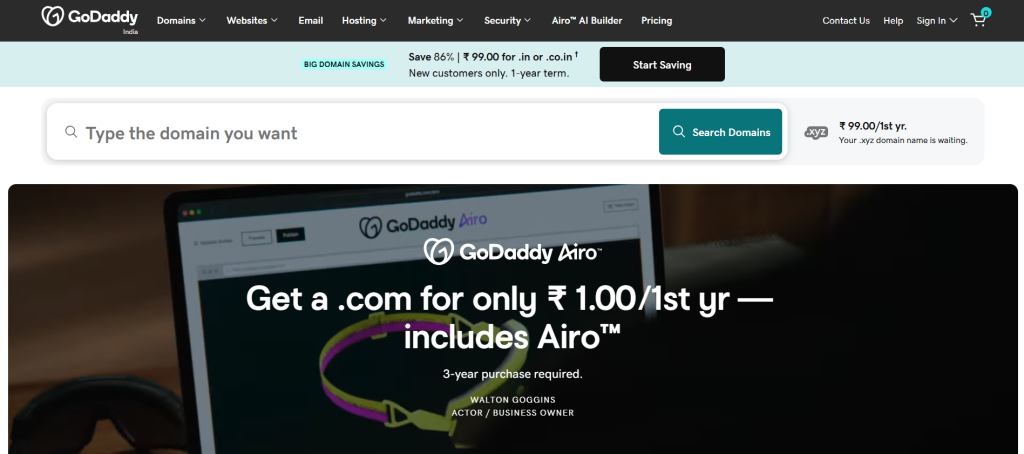Click the Start Saving button
Image resolution: width=1024 pixels, height=454 pixels.
(x=662, y=64)
